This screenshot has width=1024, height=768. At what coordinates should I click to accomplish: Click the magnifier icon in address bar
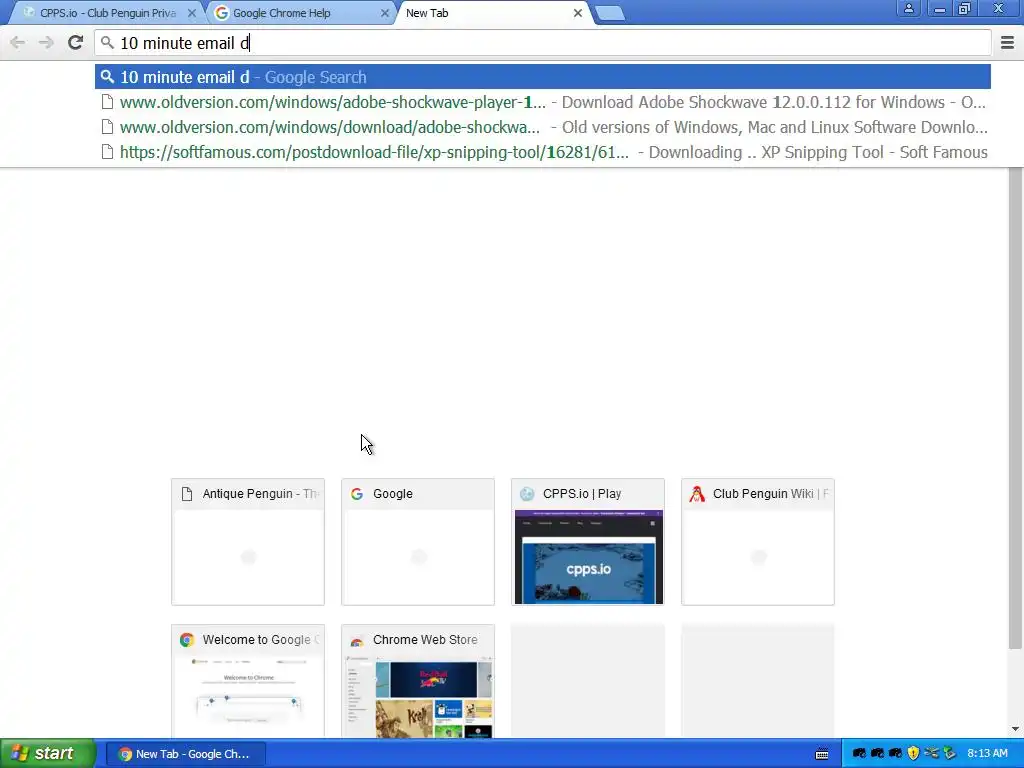point(107,43)
